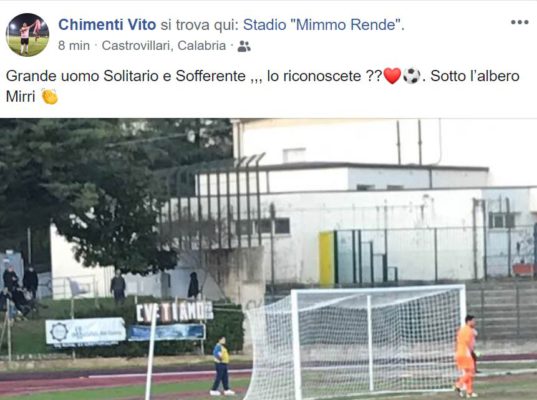Open the Castrovillari, Calabria location link
This screenshot has width=537, height=400.
pos(164,46)
